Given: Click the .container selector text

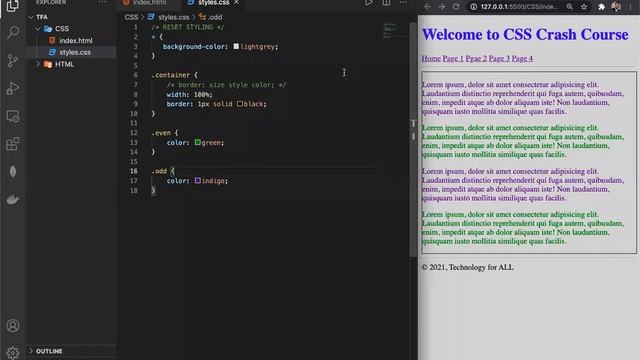Looking at the screenshot, I should (171, 75).
